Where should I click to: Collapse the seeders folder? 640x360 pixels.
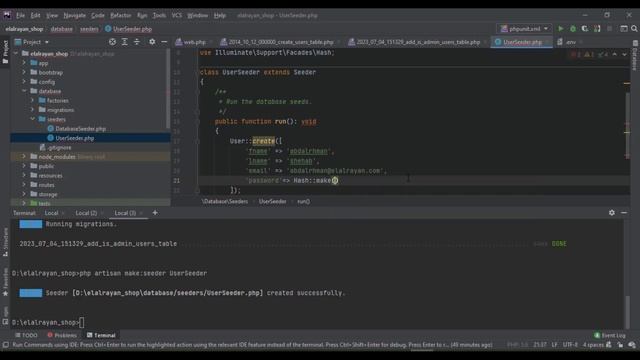(33, 119)
